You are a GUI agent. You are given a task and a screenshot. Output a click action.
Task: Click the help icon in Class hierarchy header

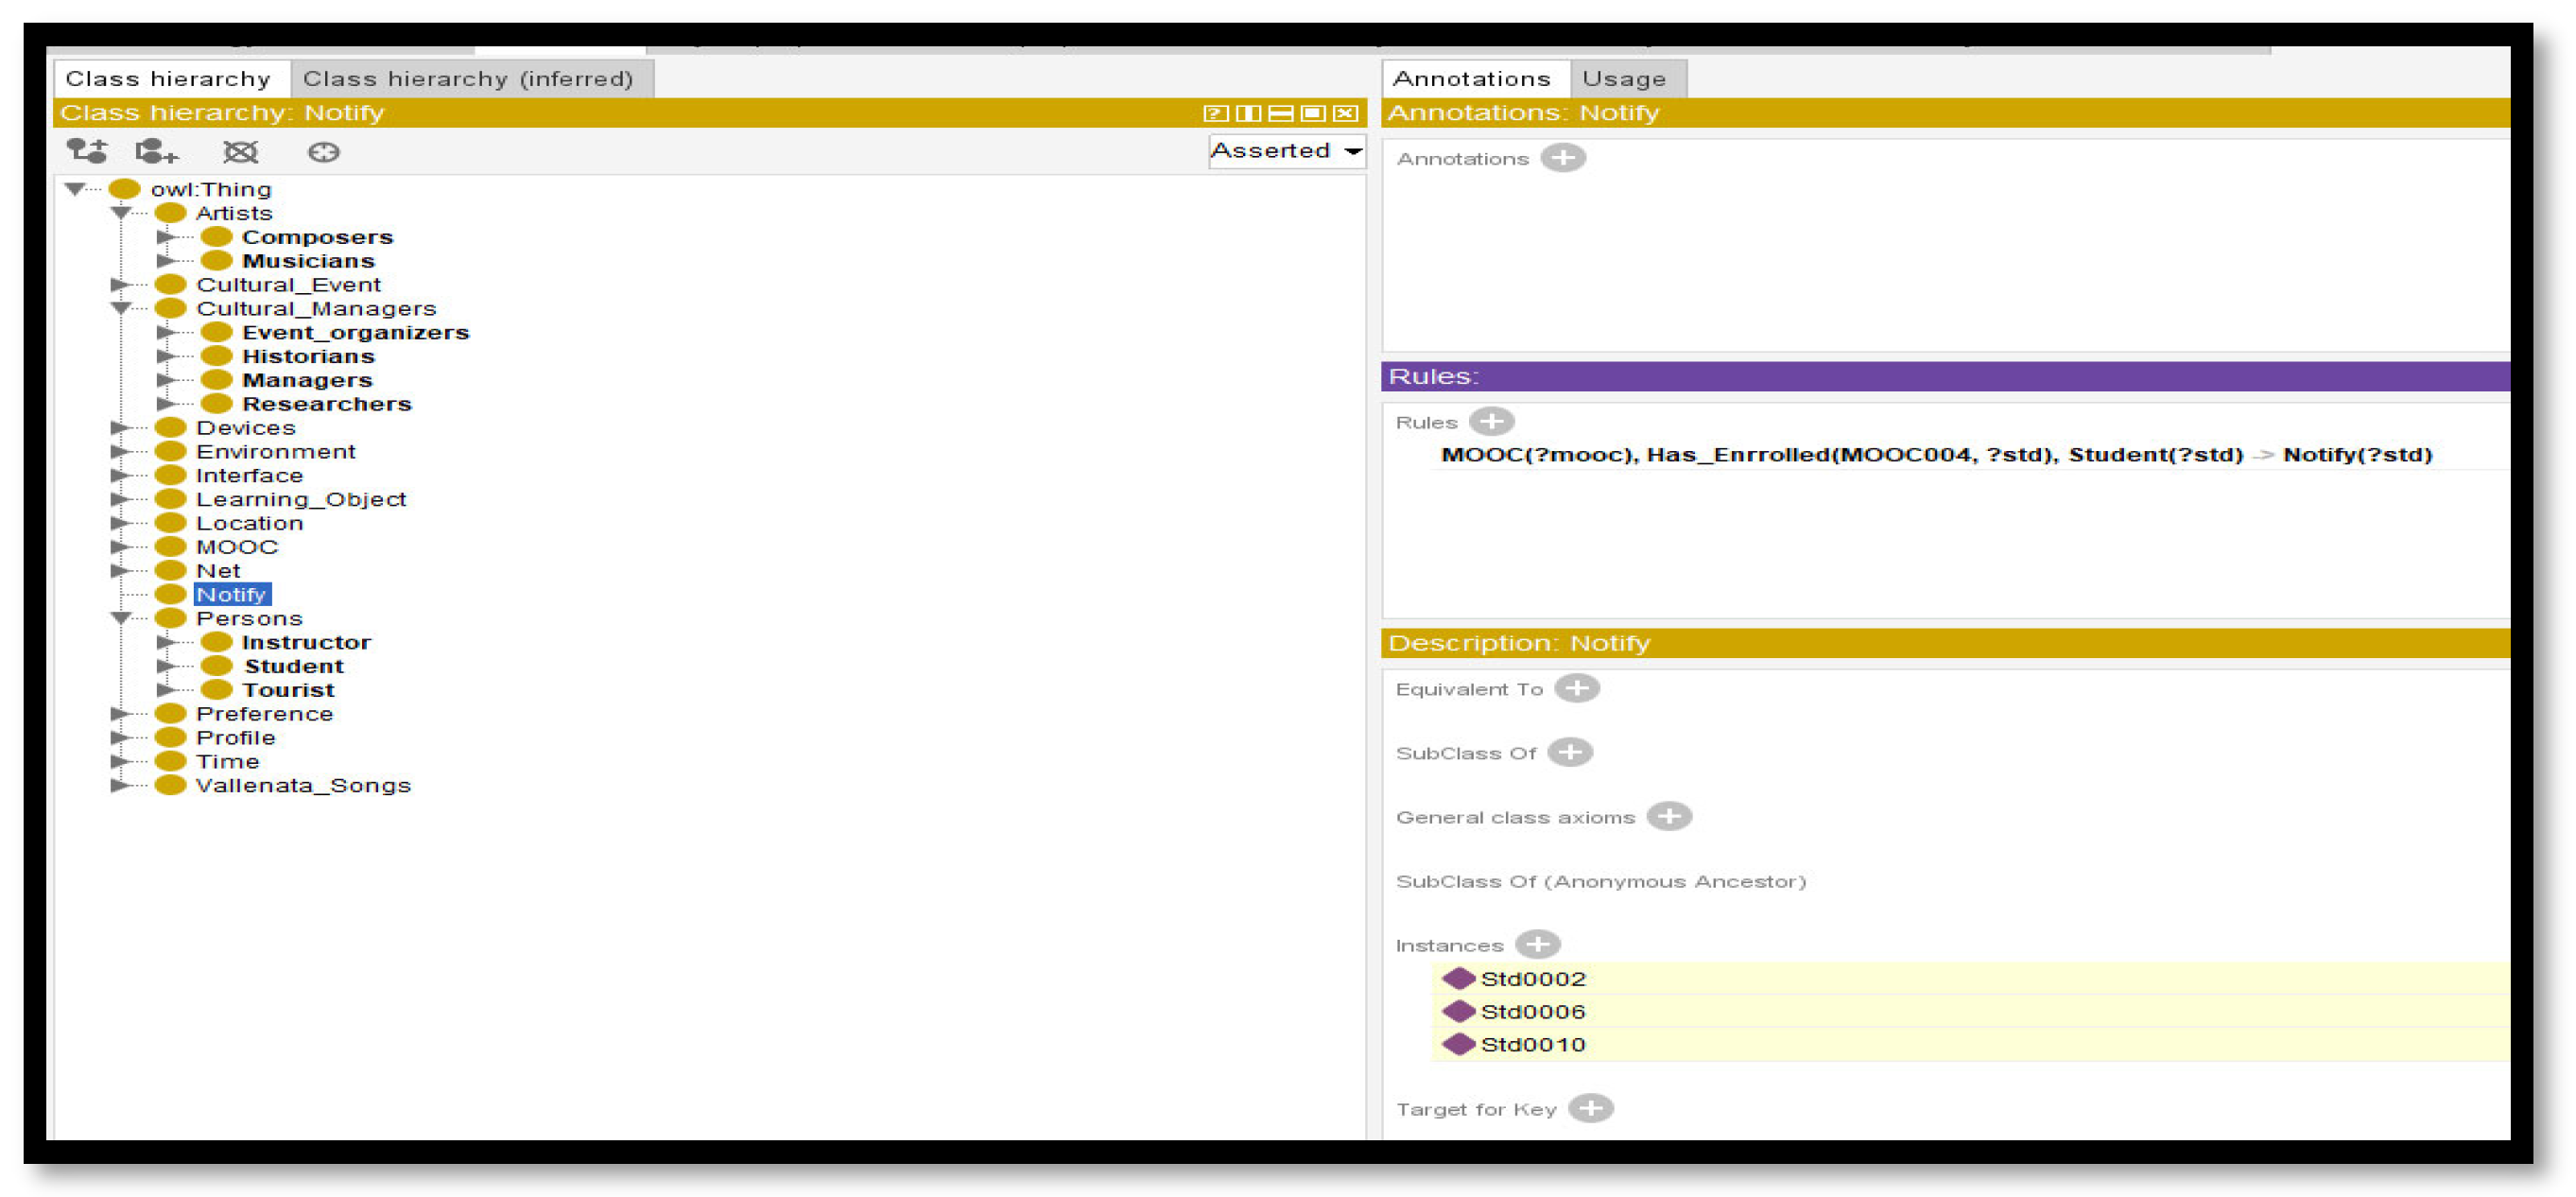pos(1214,113)
